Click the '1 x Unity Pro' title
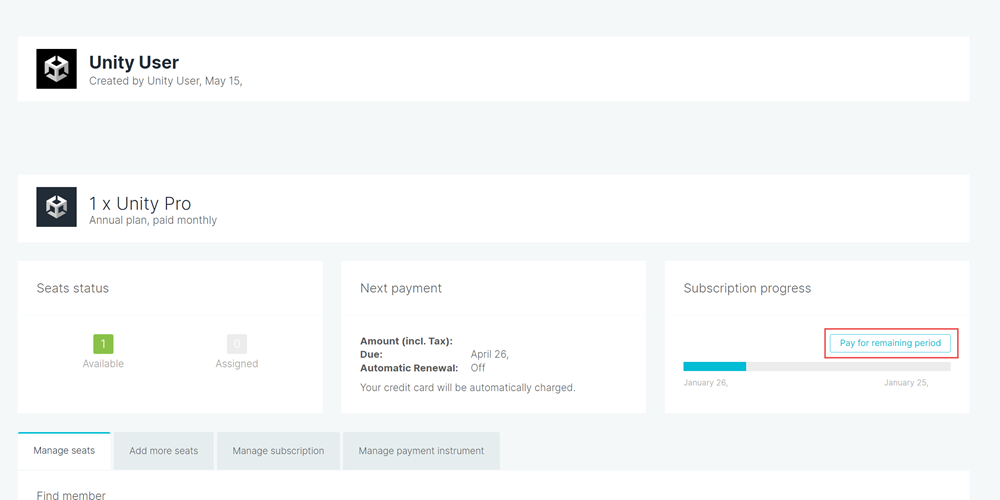Viewport: 1000px width, 500px height. point(140,203)
